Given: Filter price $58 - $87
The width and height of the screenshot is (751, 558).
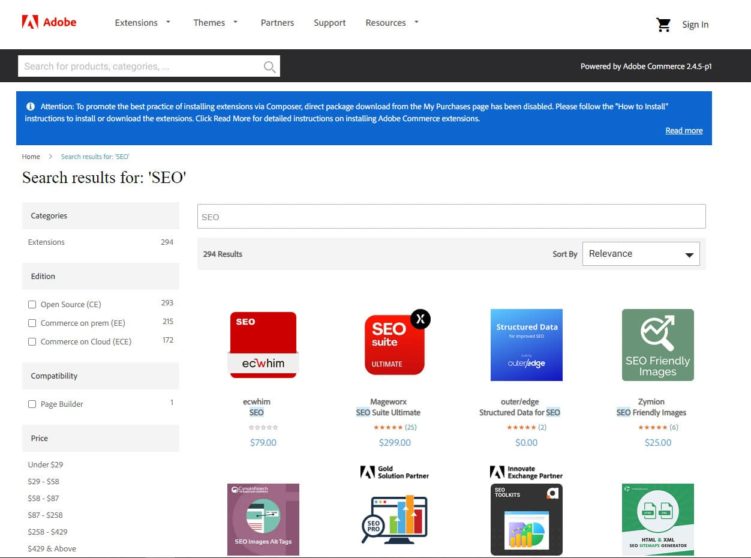Looking at the screenshot, I should pyautogui.click(x=44, y=498).
